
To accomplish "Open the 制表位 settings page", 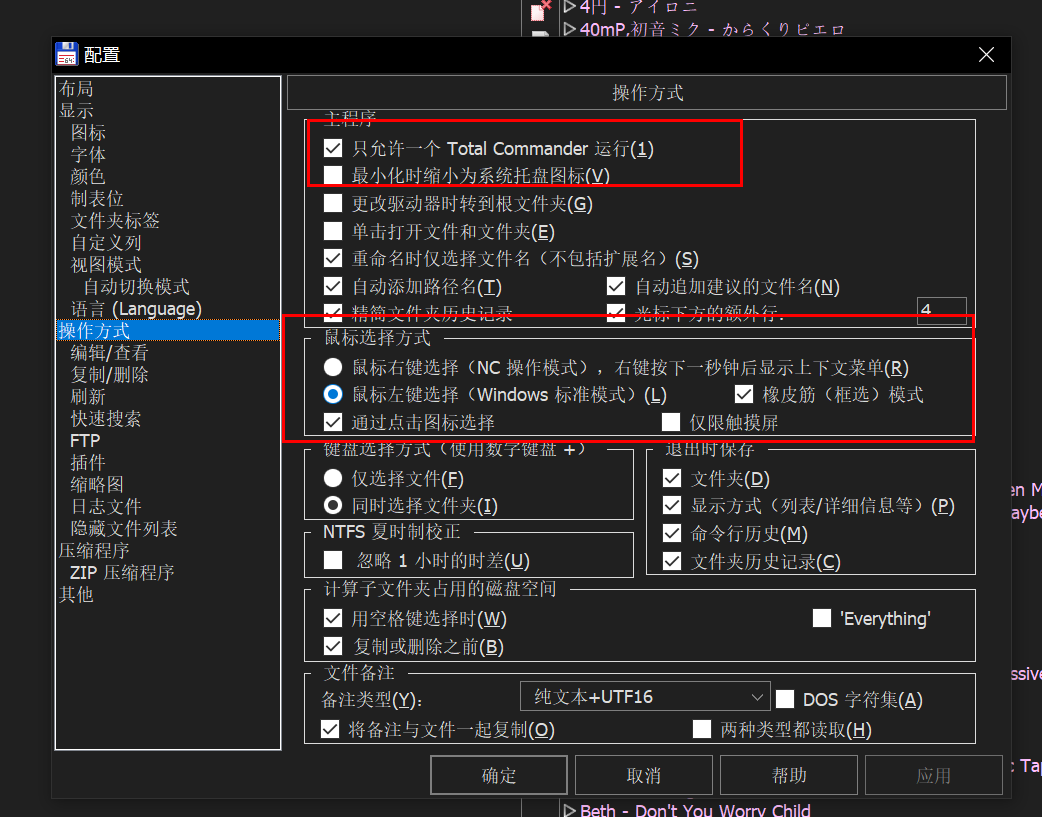I will pyautogui.click(x=97, y=198).
